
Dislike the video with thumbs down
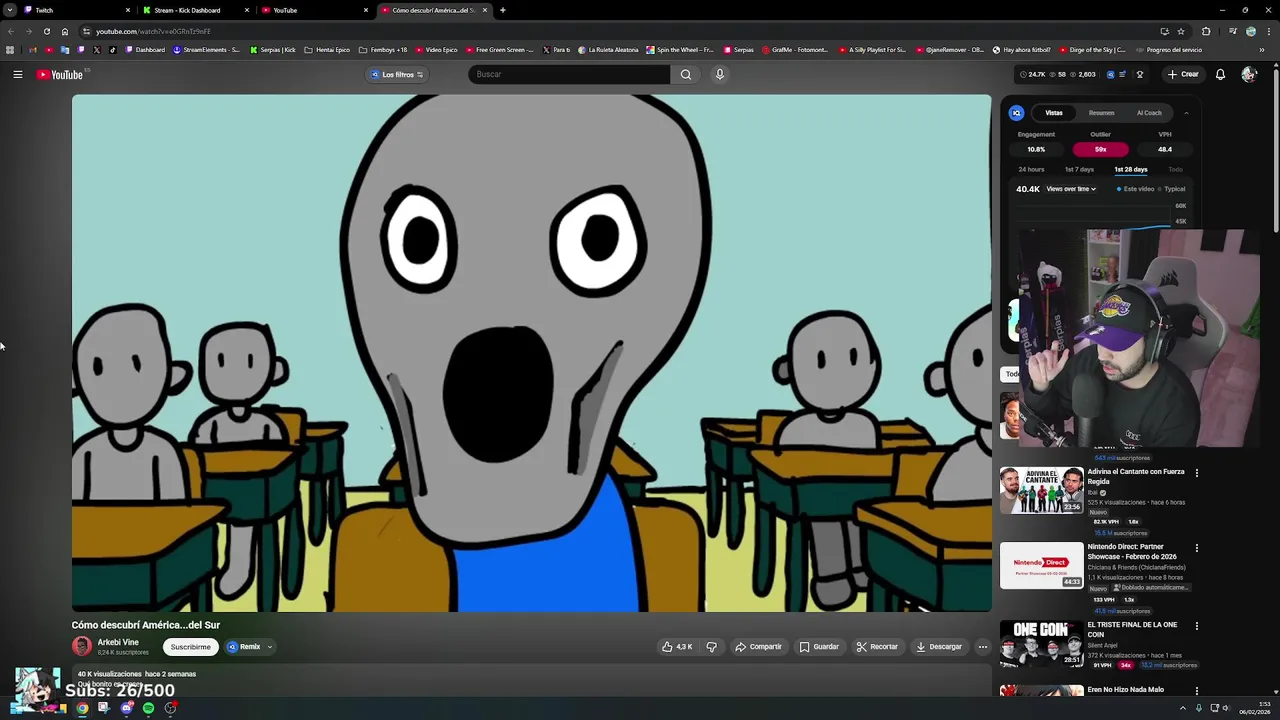[x=711, y=647]
